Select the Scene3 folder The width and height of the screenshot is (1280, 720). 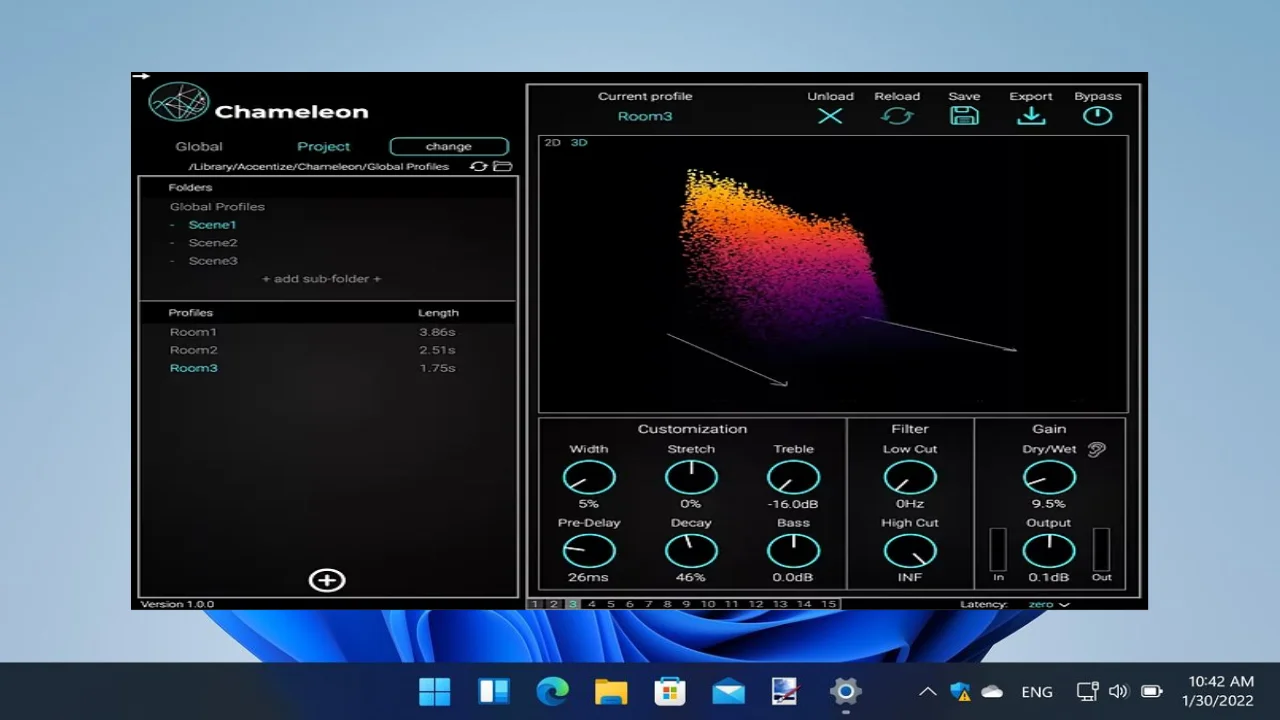pyautogui.click(x=213, y=261)
